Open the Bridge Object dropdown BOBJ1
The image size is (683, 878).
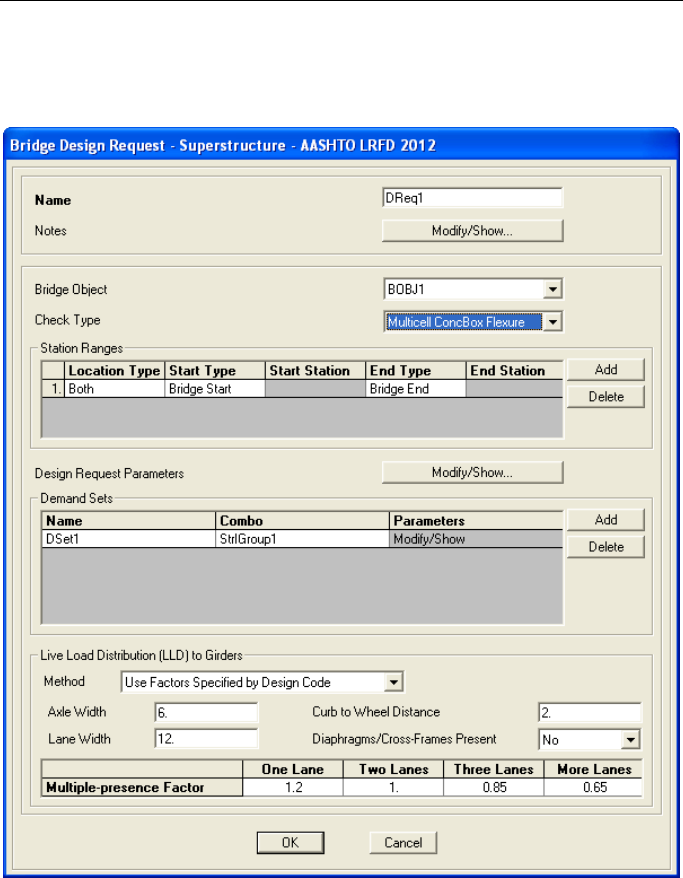[473, 289]
